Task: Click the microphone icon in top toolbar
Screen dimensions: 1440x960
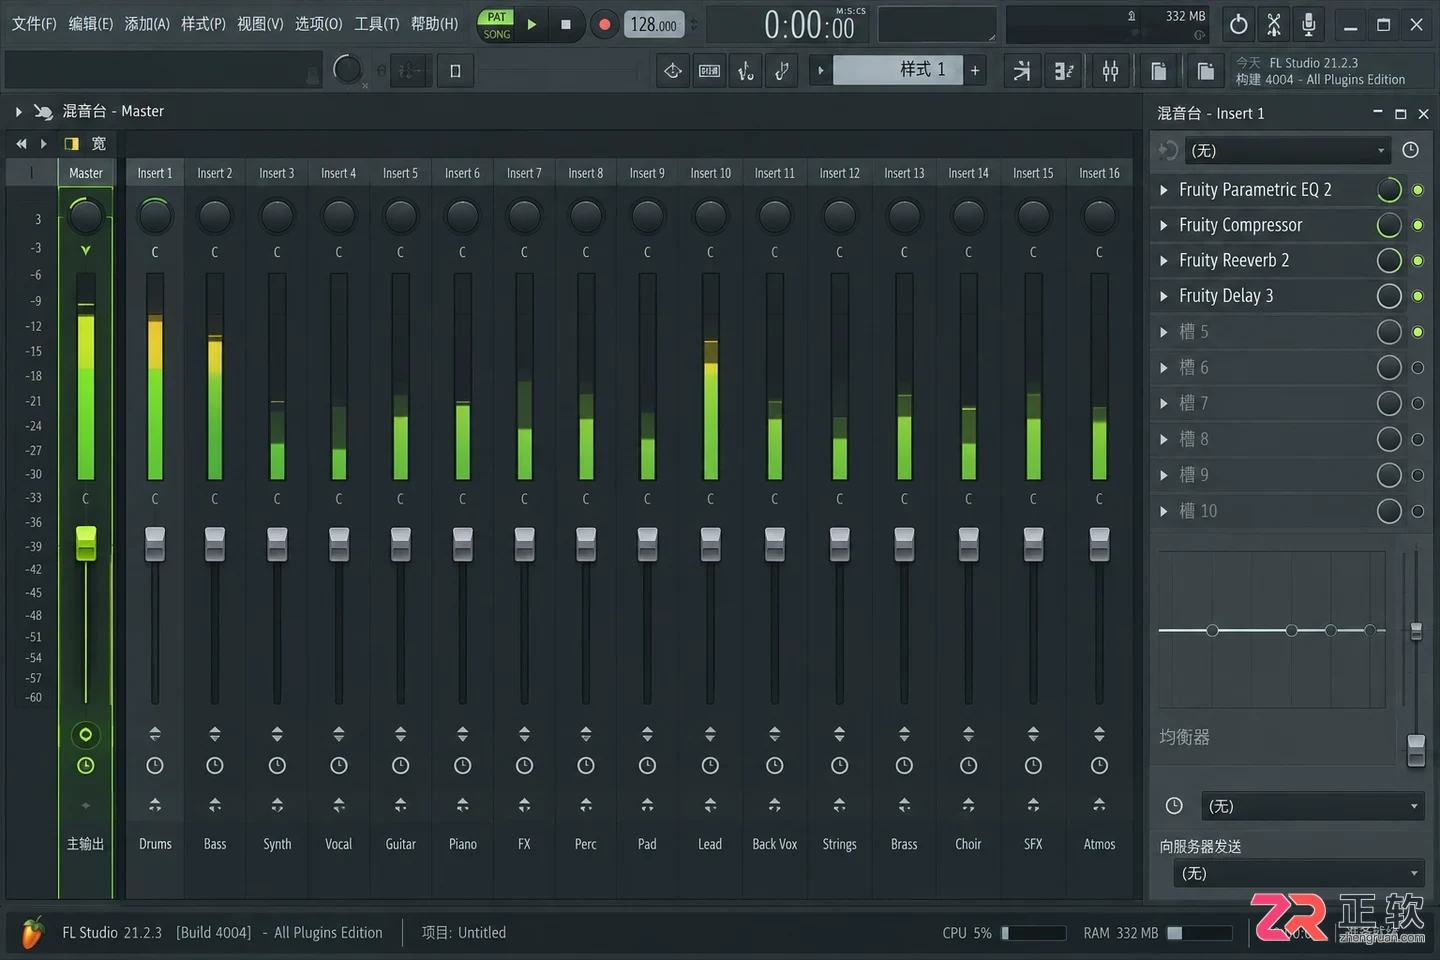Action: point(1308,24)
